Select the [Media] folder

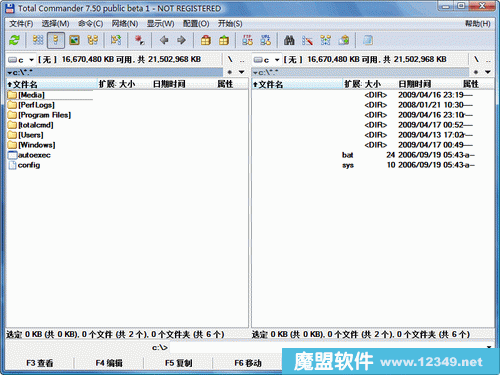31,95
